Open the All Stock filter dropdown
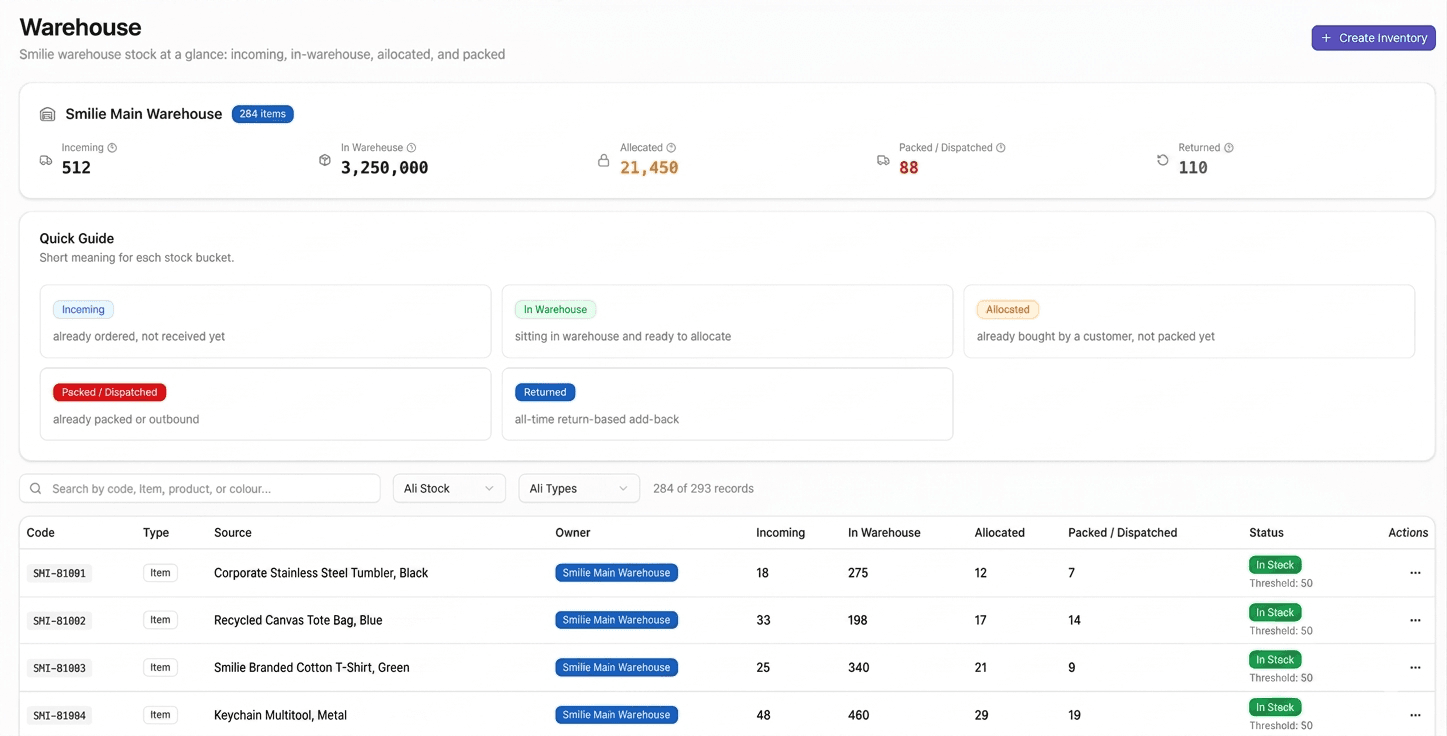The width and height of the screenshot is (1447, 736). 449,488
